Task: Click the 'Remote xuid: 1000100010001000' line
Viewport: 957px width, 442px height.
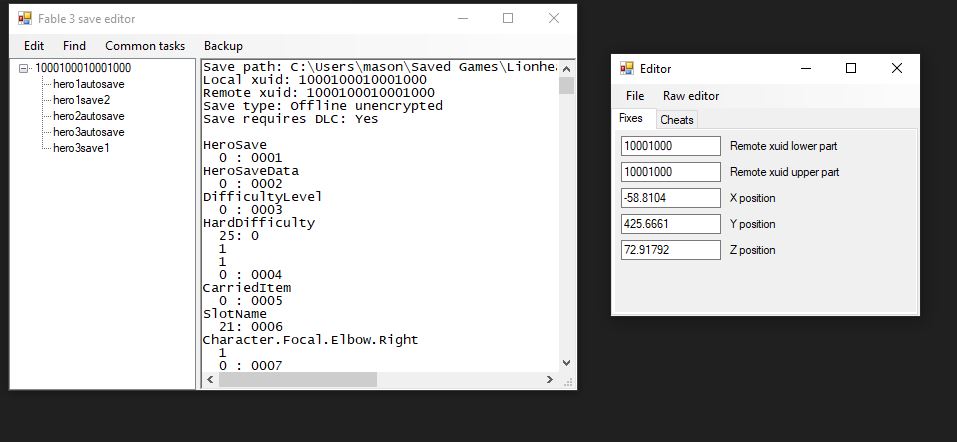Action: (319, 93)
